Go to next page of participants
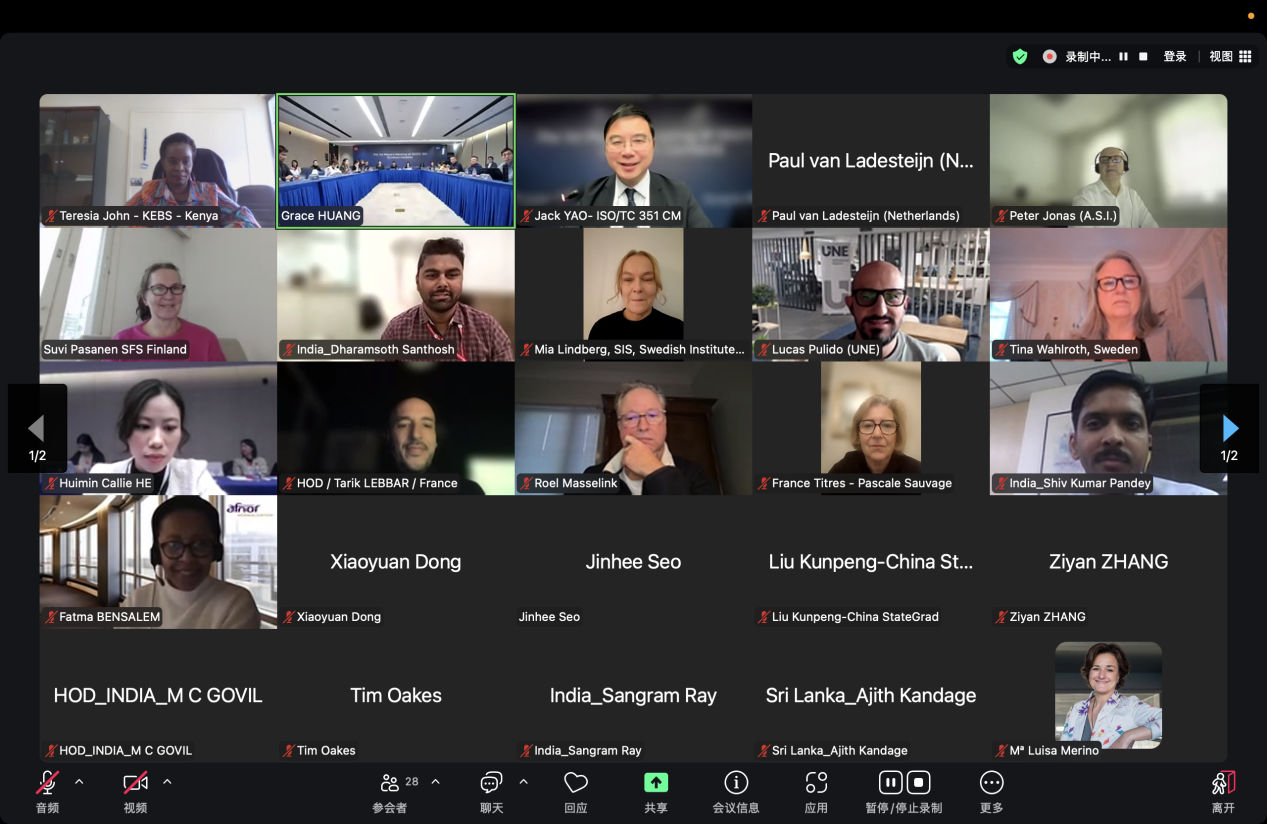Viewport: 1267px width, 824px height. [1229, 429]
